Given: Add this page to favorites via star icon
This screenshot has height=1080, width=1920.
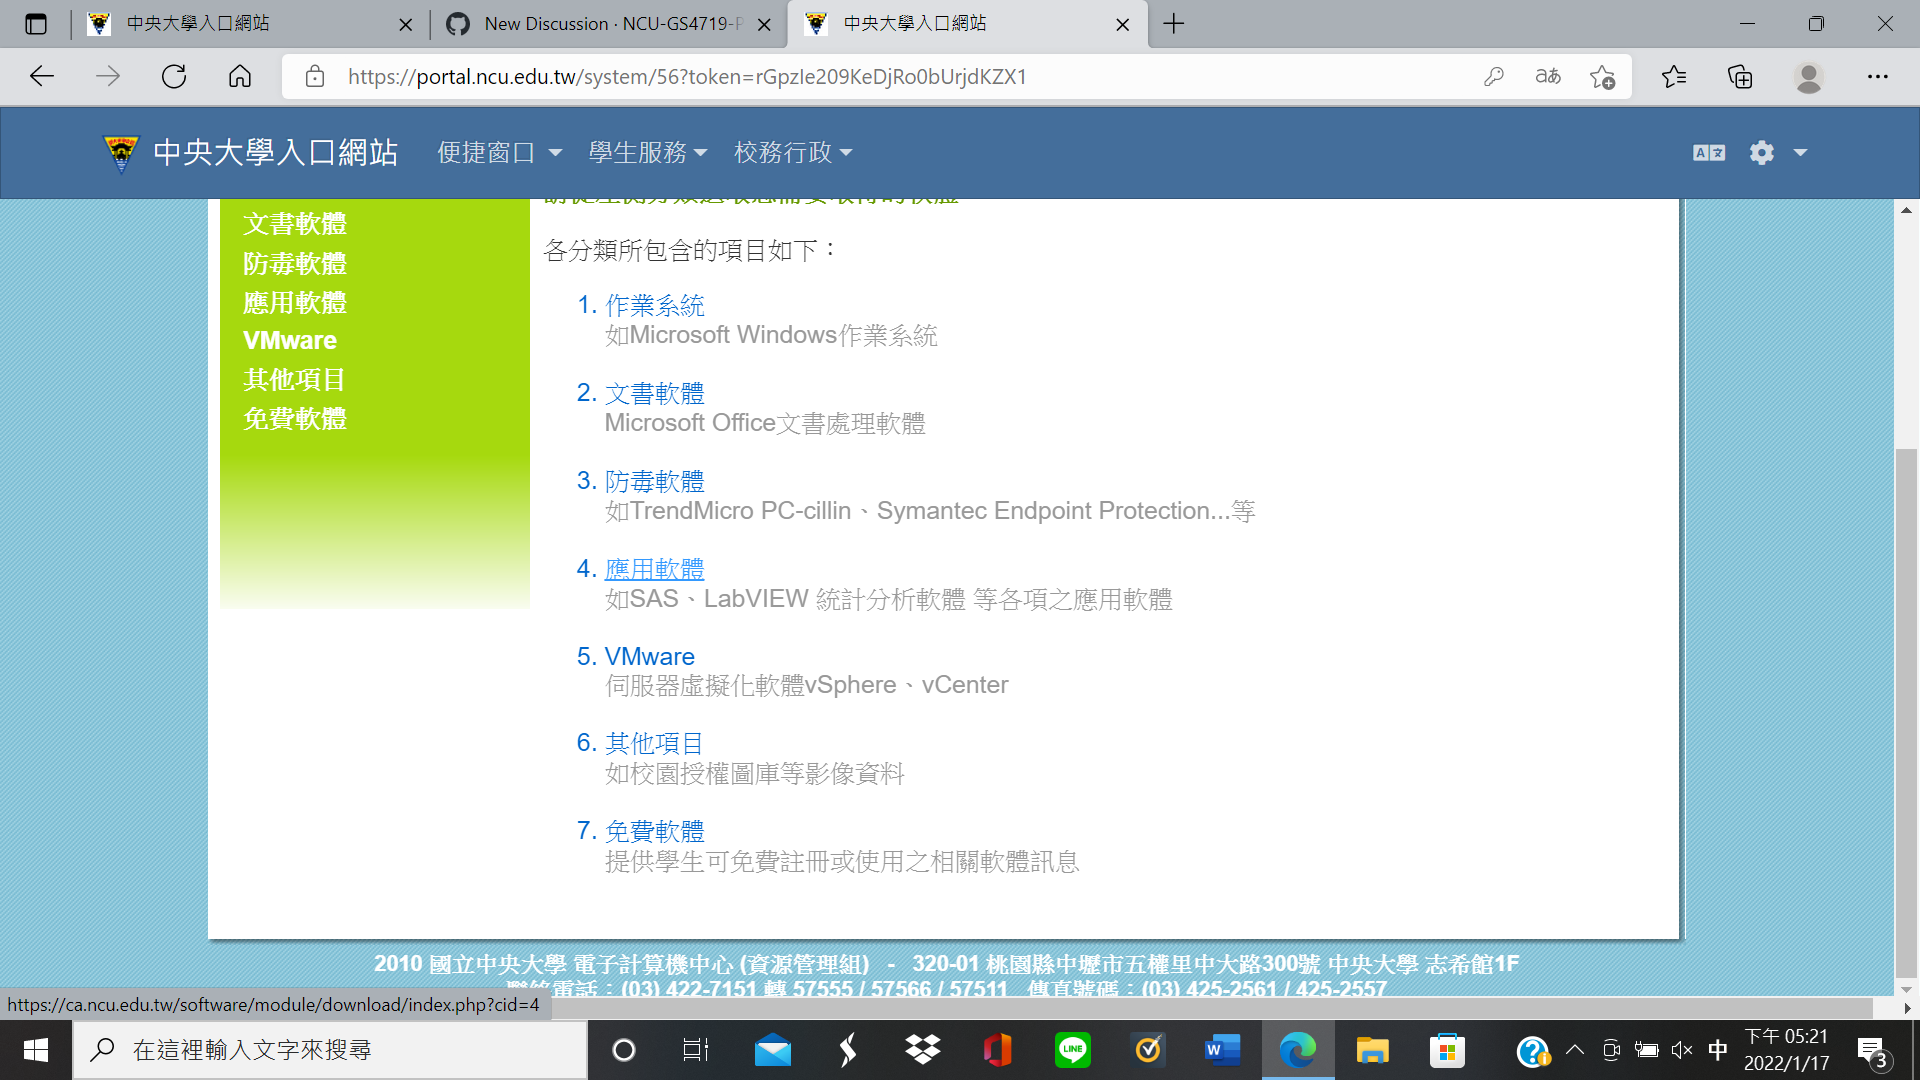Looking at the screenshot, I should 1603,76.
